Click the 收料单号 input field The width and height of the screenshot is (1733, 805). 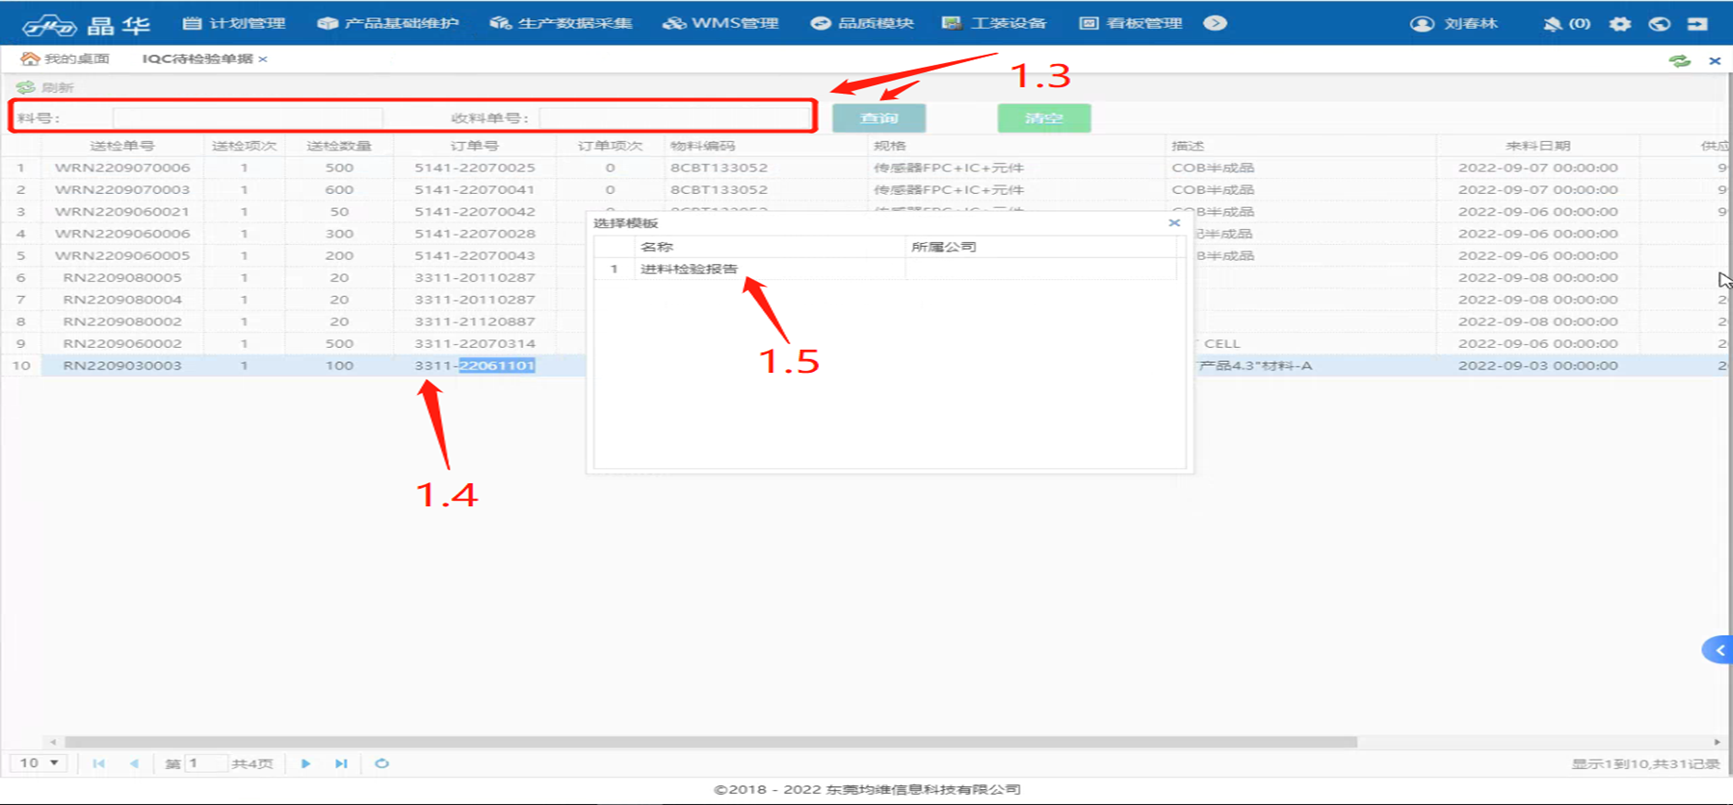tap(675, 118)
